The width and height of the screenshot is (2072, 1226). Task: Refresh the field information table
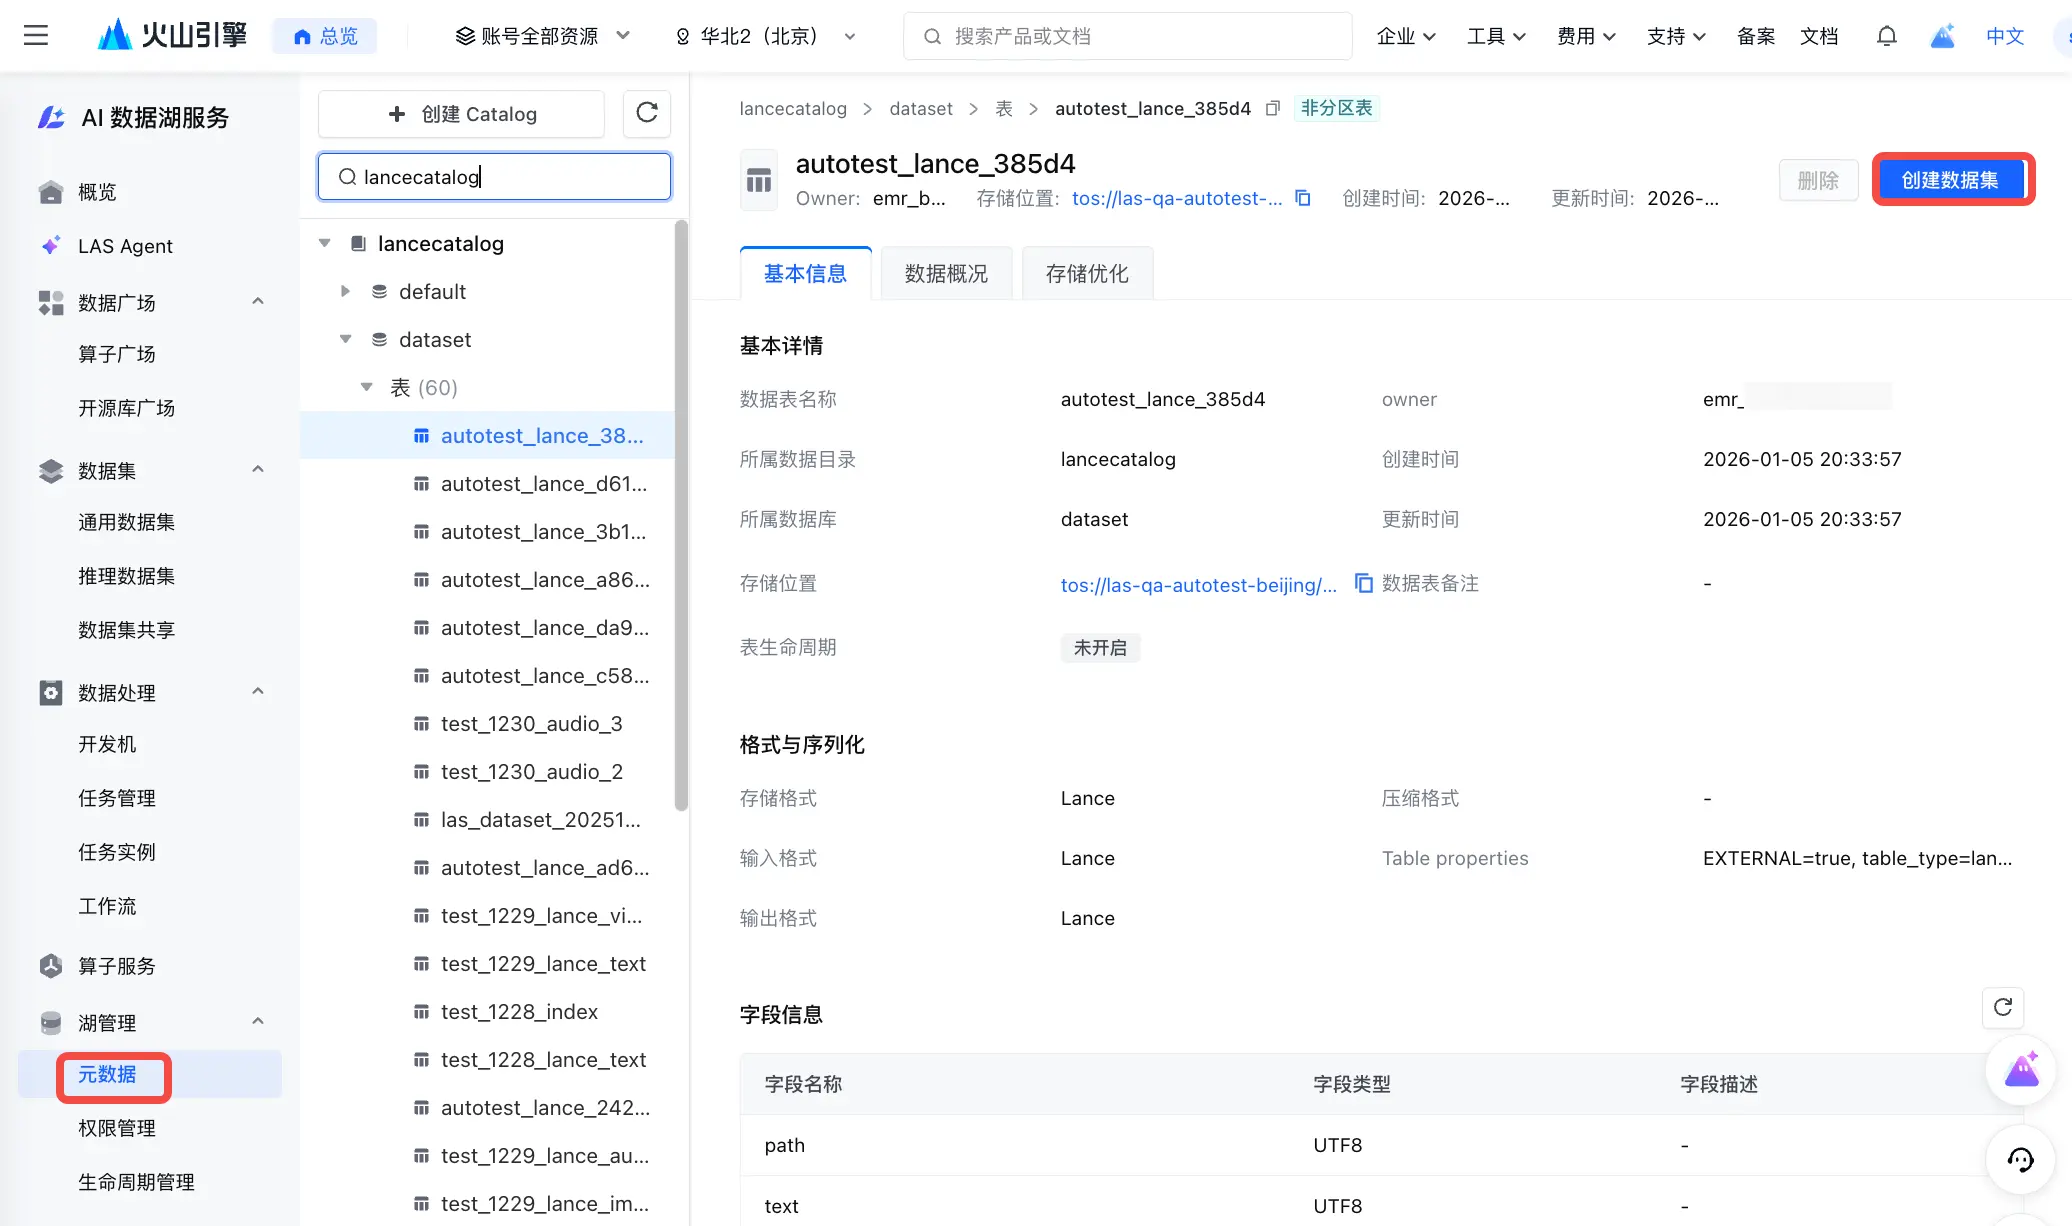pos(2003,1007)
